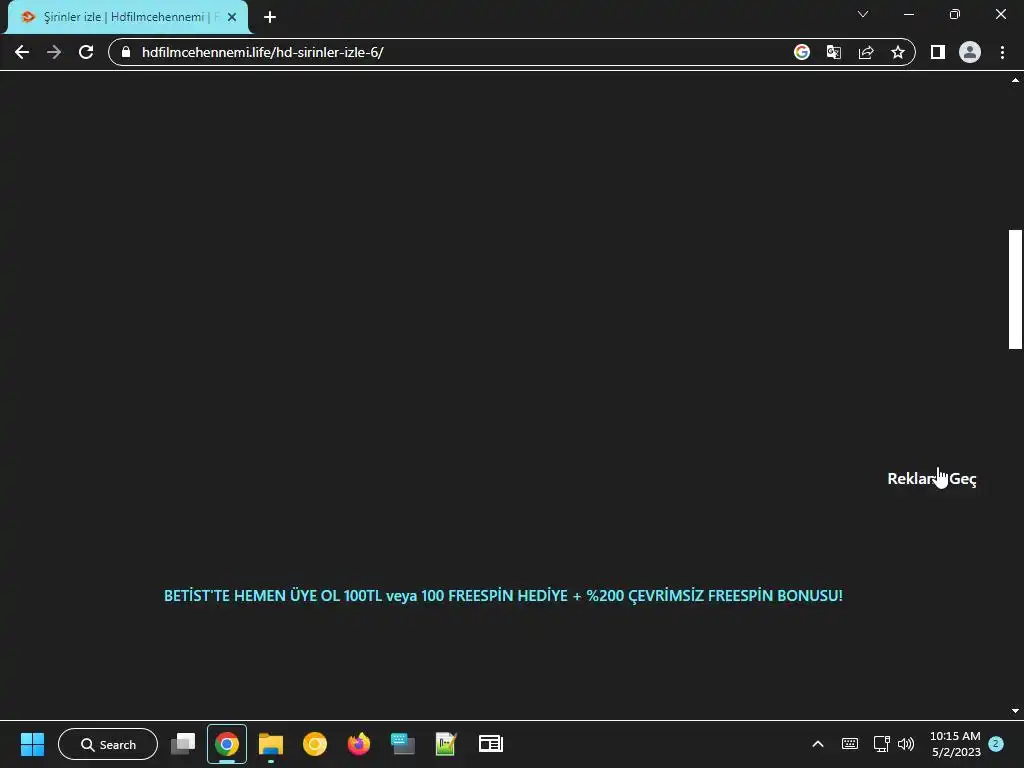Open the notification badge showing 2
The height and width of the screenshot is (768, 1024).
tap(996, 744)
